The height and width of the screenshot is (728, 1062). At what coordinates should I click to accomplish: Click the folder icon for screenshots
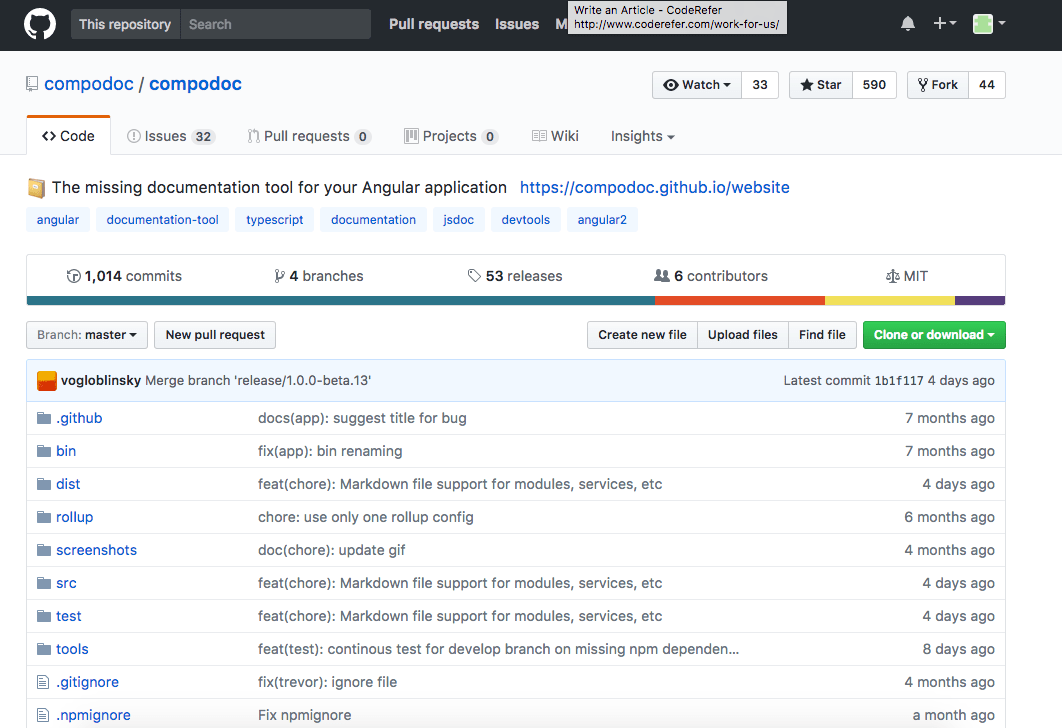[44, 550]
